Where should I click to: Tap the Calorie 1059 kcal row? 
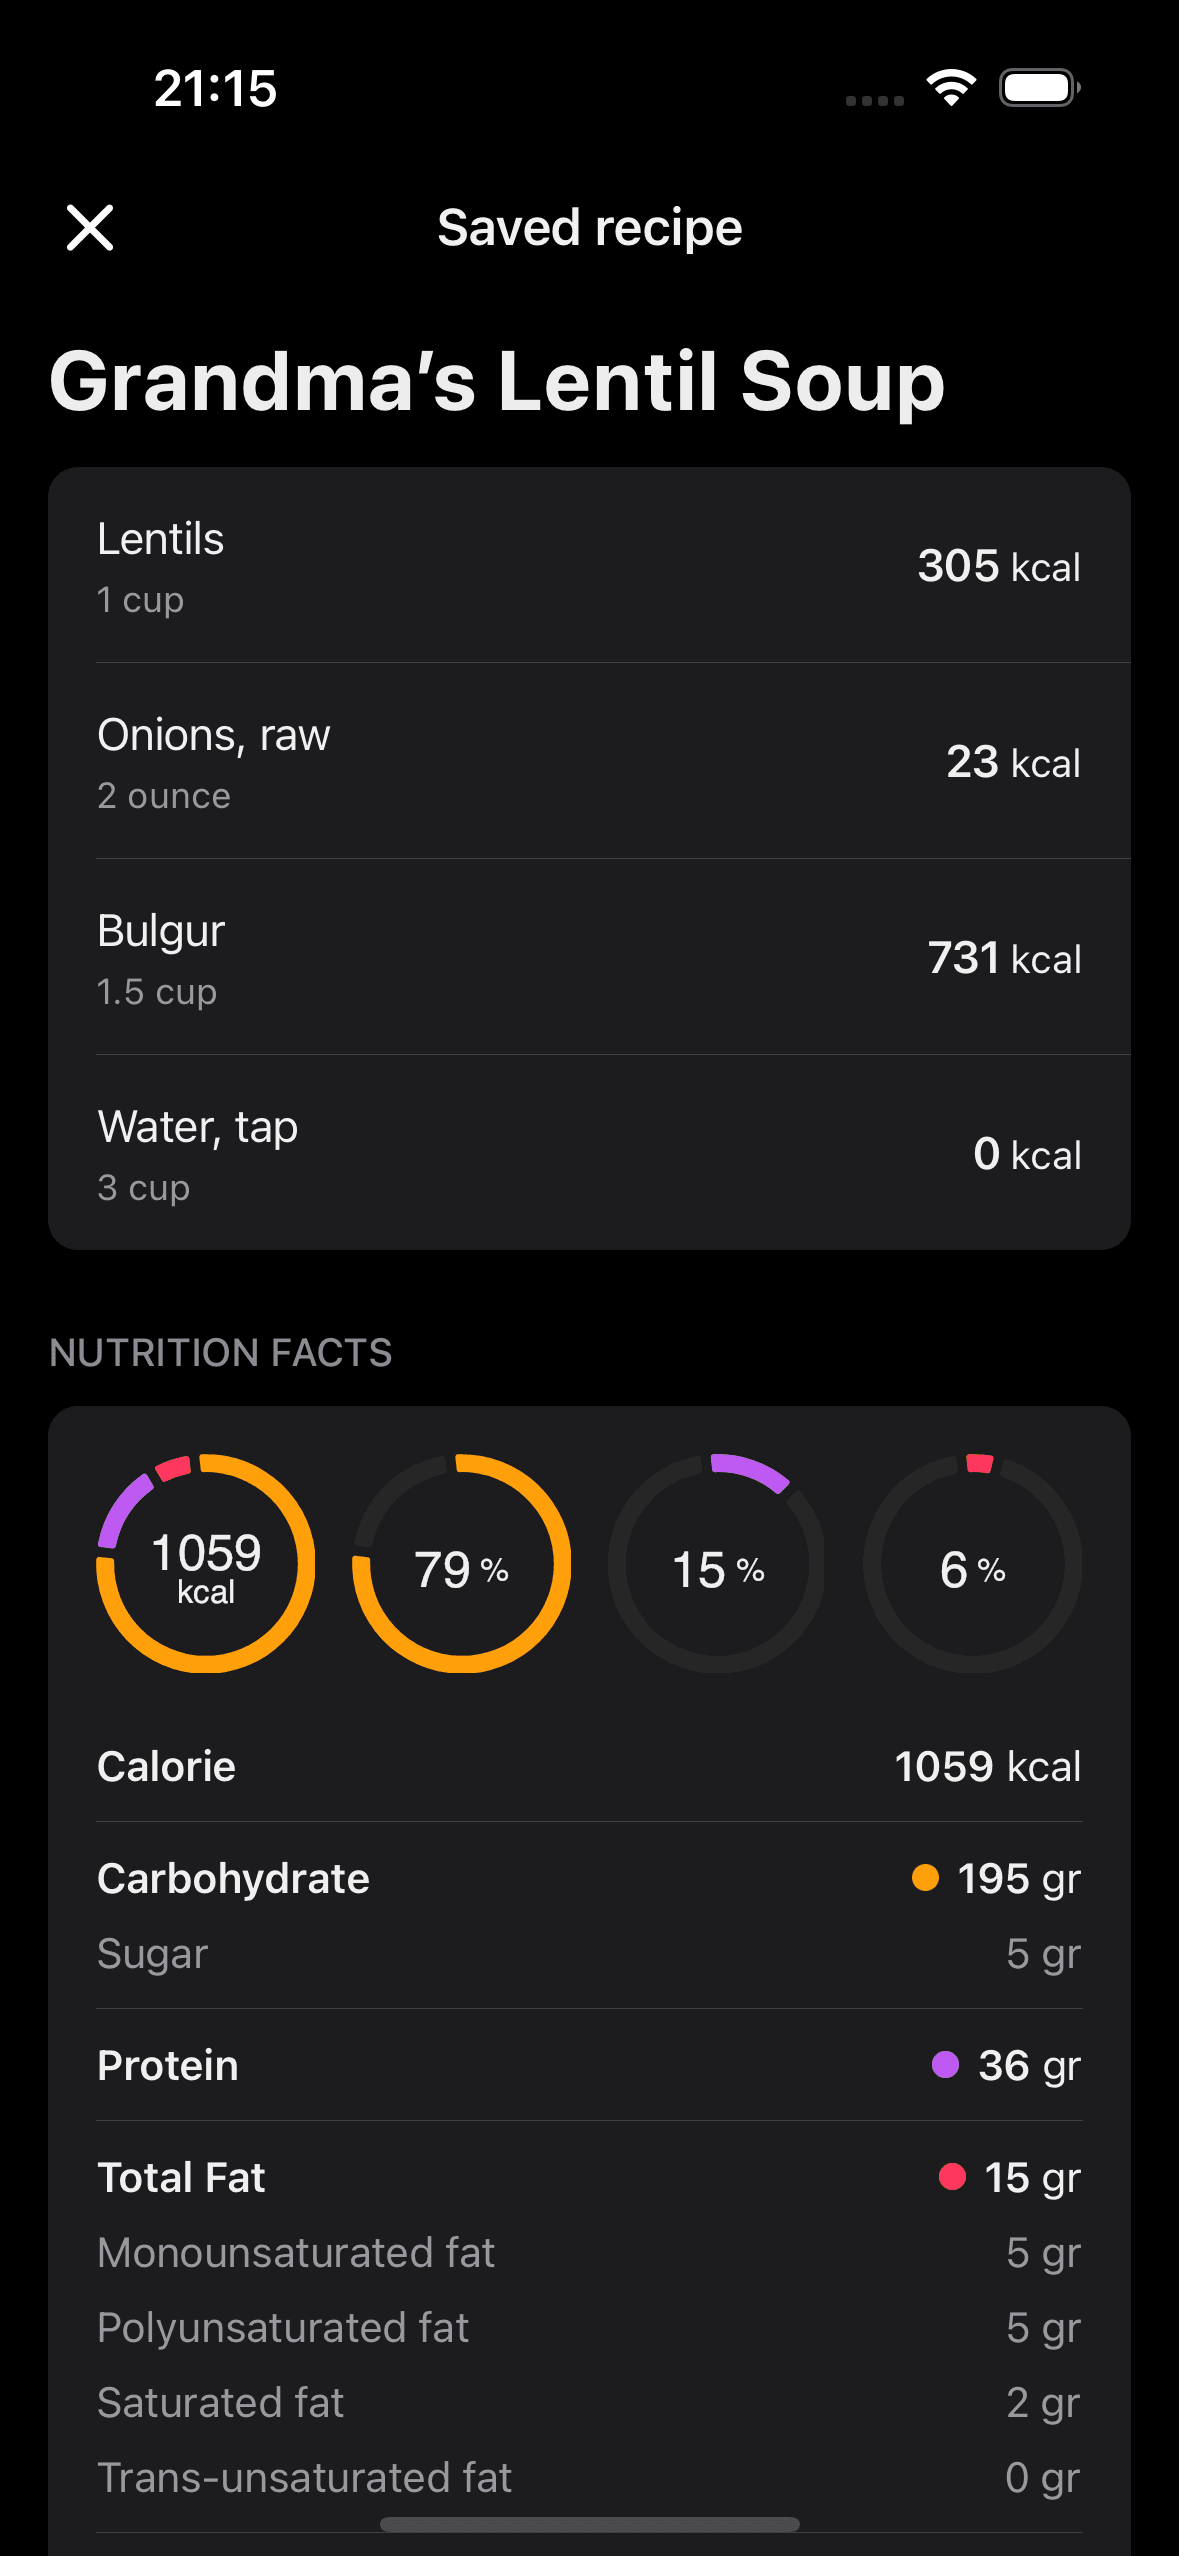pyautogui.click(x=589, y=1766)
